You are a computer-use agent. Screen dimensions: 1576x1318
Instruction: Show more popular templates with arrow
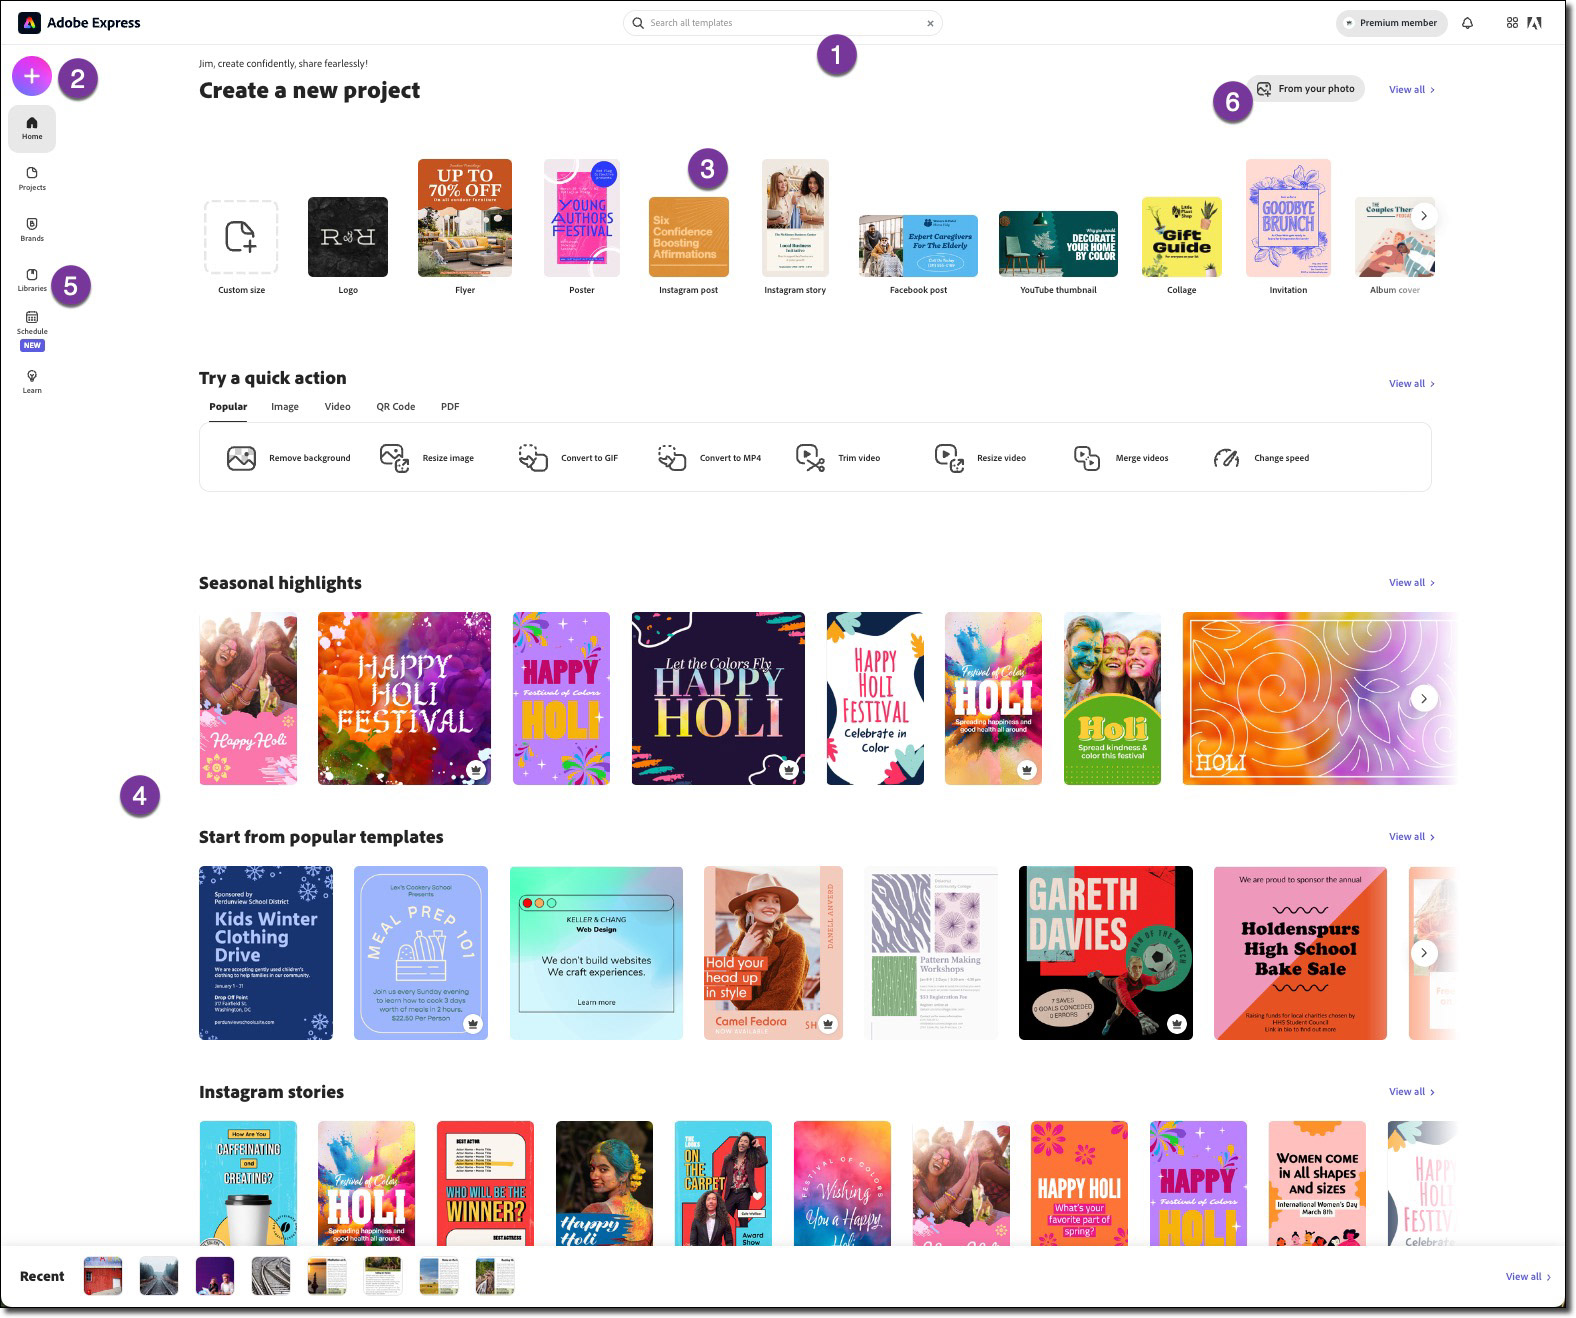point(1424,952)
